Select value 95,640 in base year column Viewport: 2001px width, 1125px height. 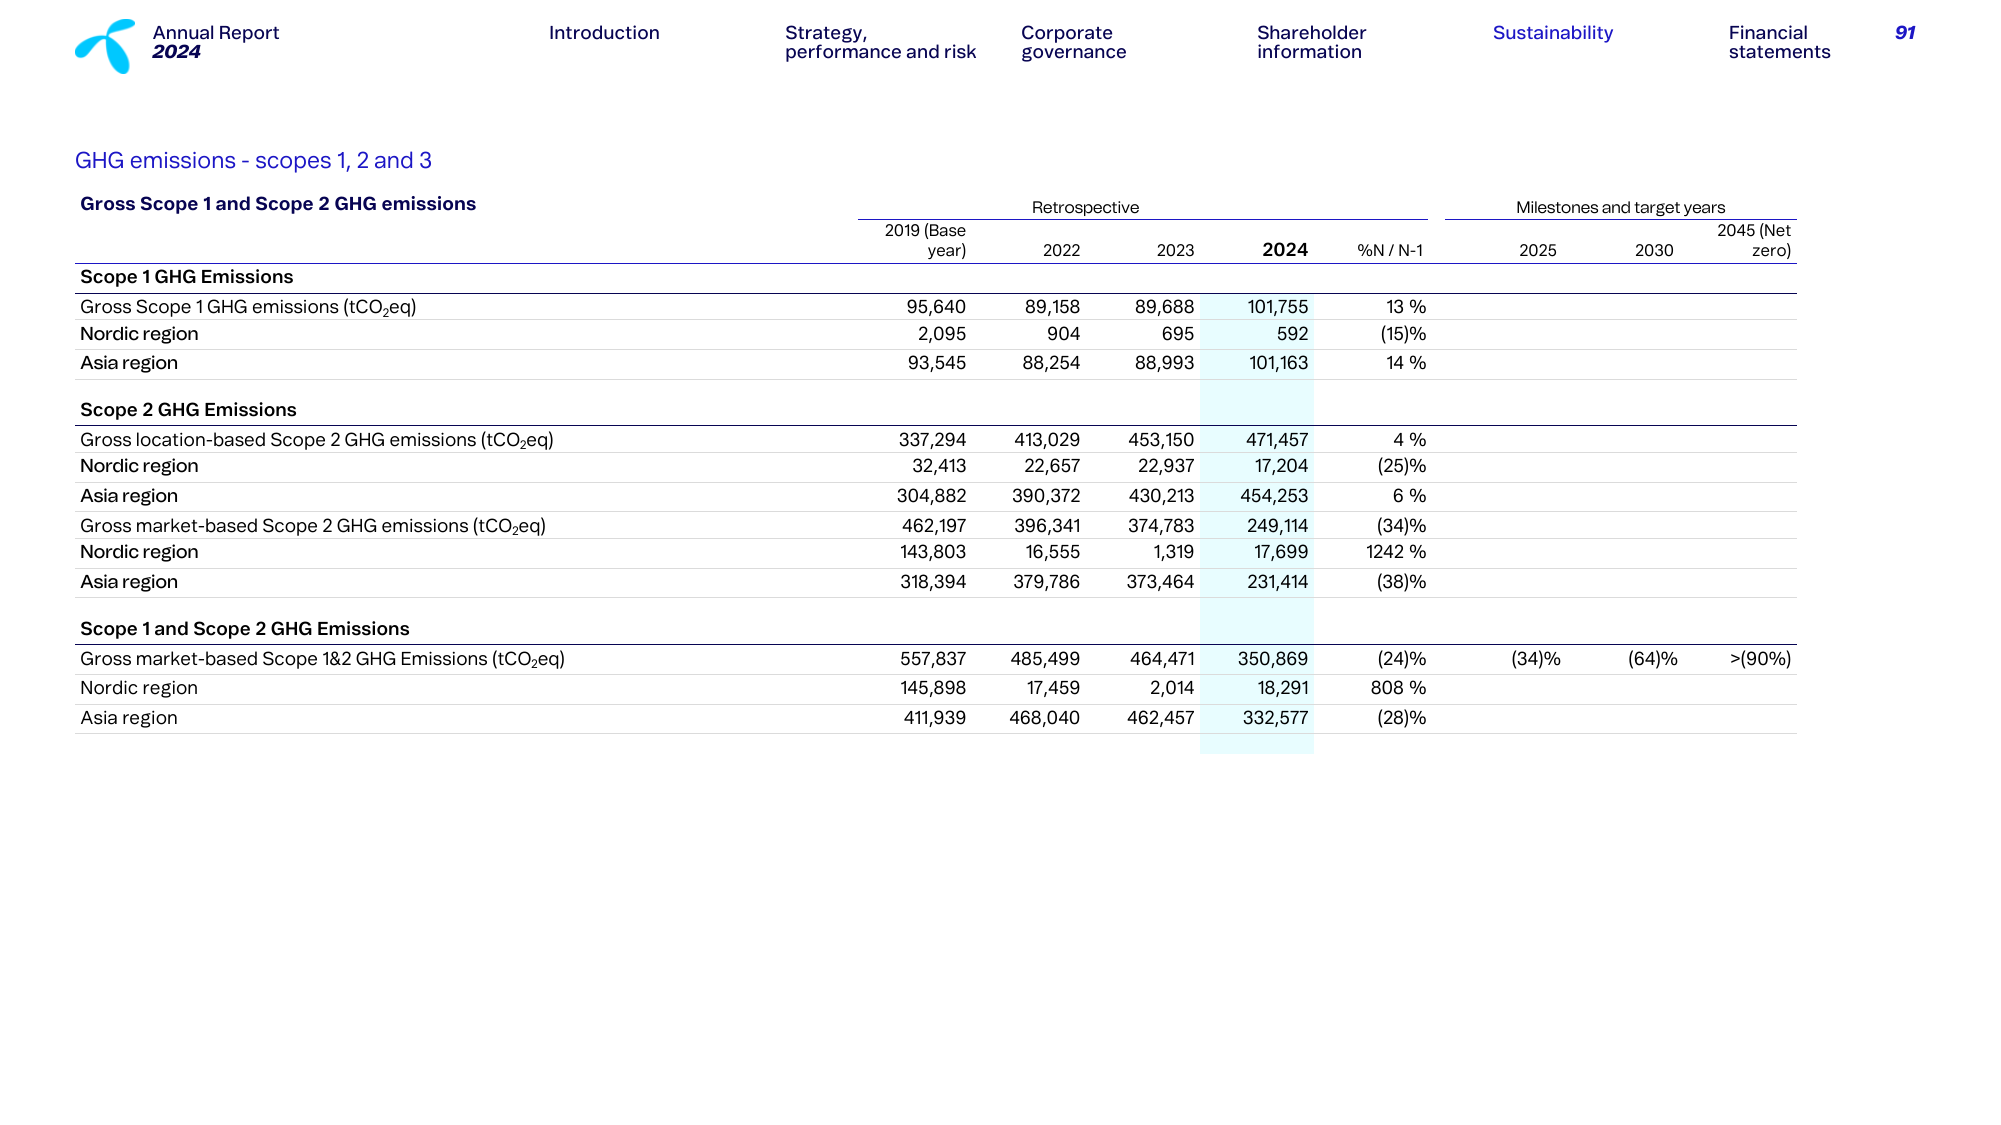pyautogui.click(x=936, y=307)
